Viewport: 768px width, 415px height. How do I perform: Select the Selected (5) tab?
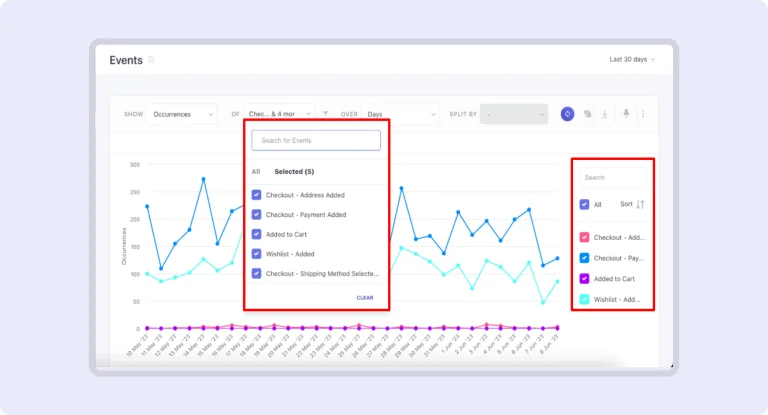pos(294,172)
